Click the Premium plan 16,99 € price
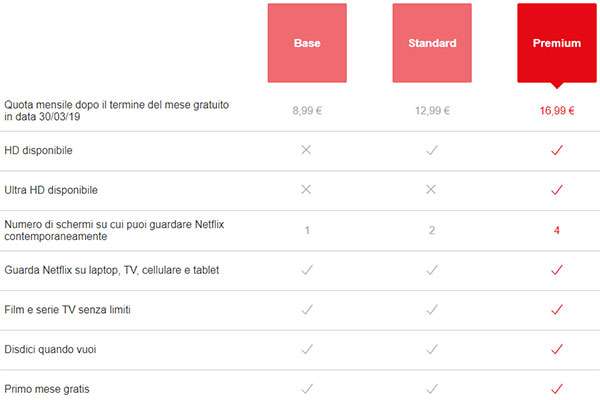The height and width of the screenshot is (400, 600). point(557,110)
